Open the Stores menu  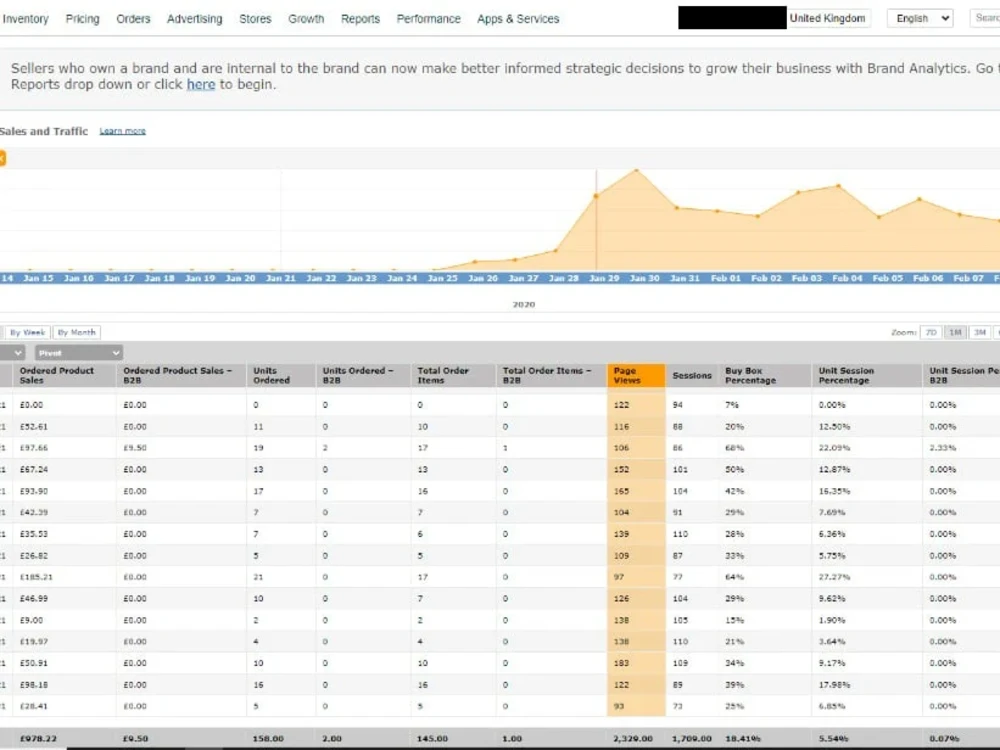(255, 19)
